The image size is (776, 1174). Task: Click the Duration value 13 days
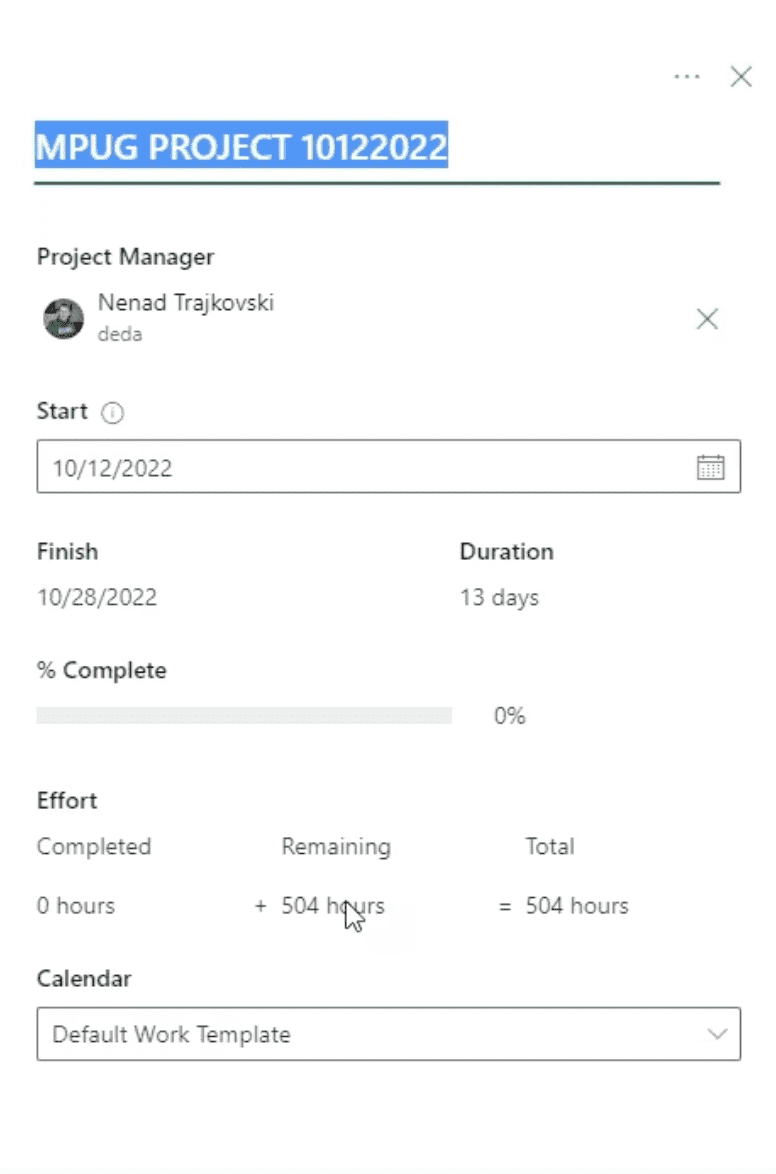click(500, 597)
